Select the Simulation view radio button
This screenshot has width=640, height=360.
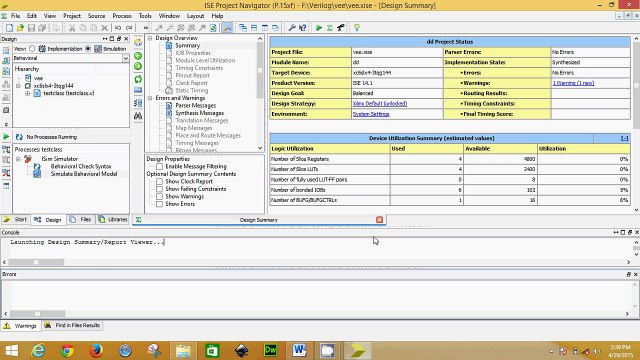point(88,49)
